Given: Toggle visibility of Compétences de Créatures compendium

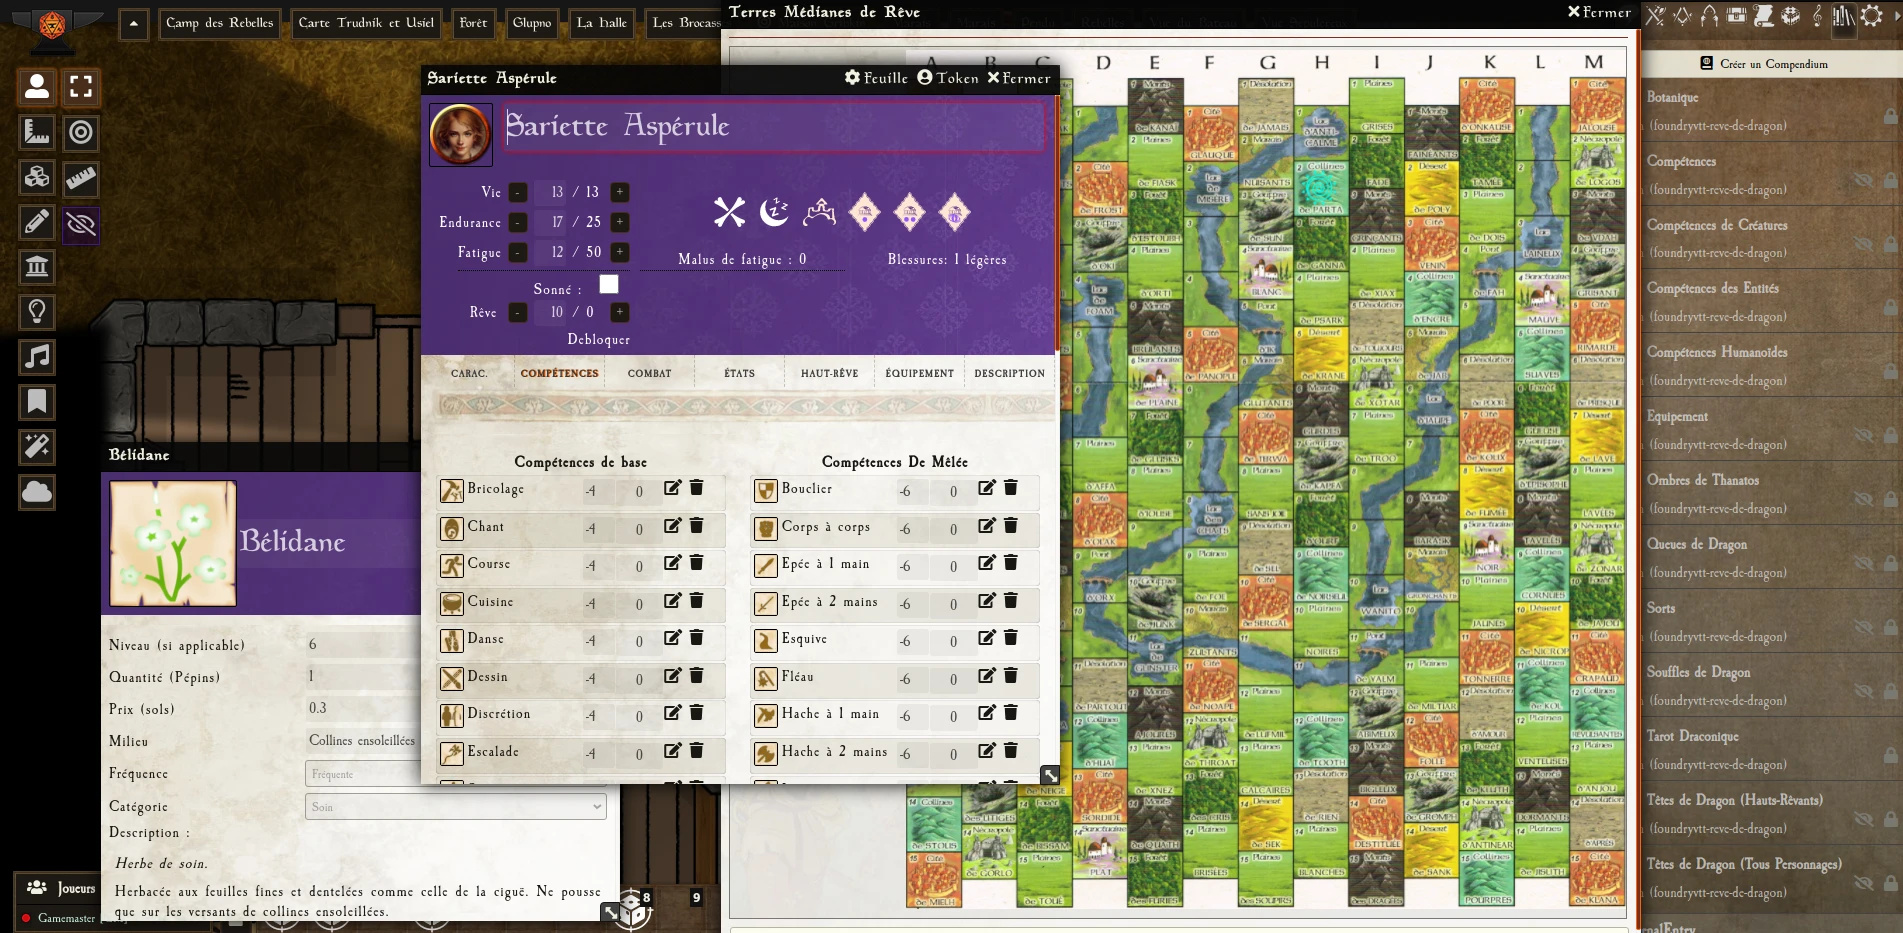Looking at the screenshot, I should tap(1863, 244).
